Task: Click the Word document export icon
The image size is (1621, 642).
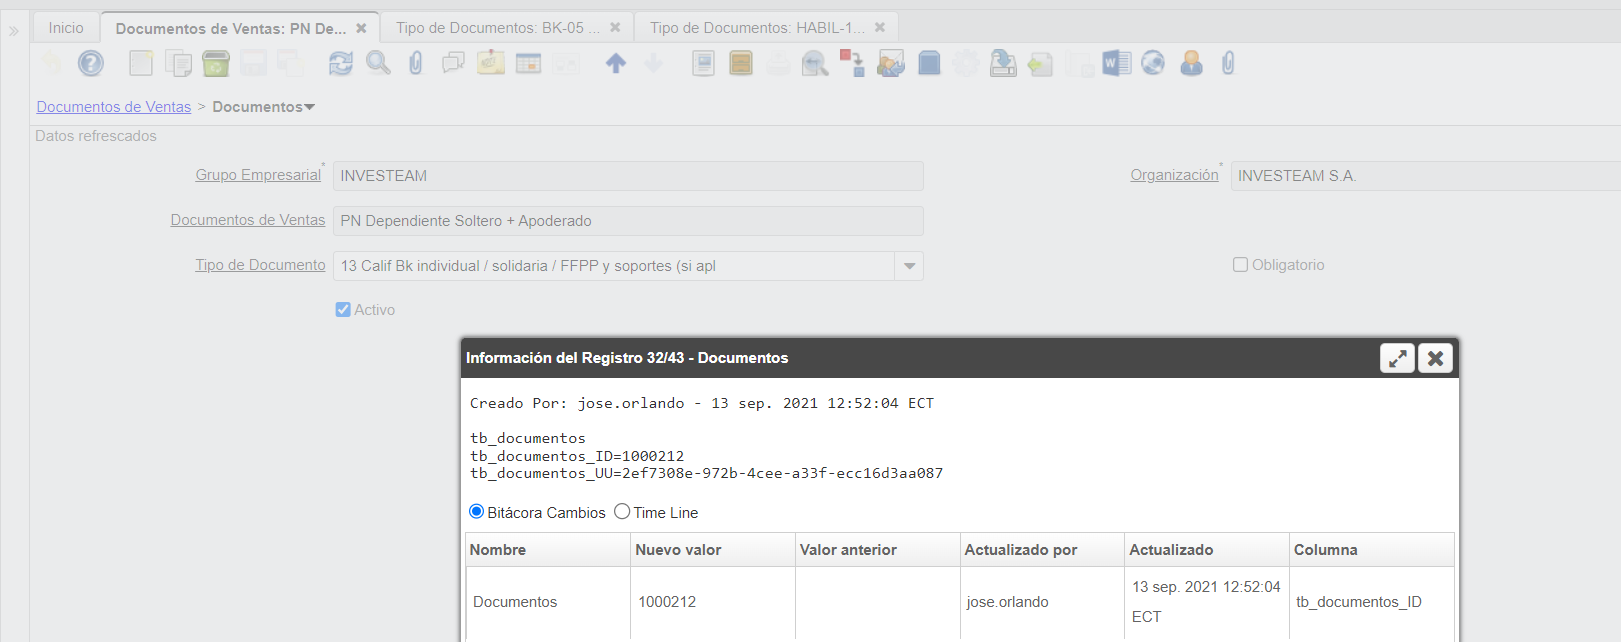Action: pyautogui.click(x=1116, y=64)
